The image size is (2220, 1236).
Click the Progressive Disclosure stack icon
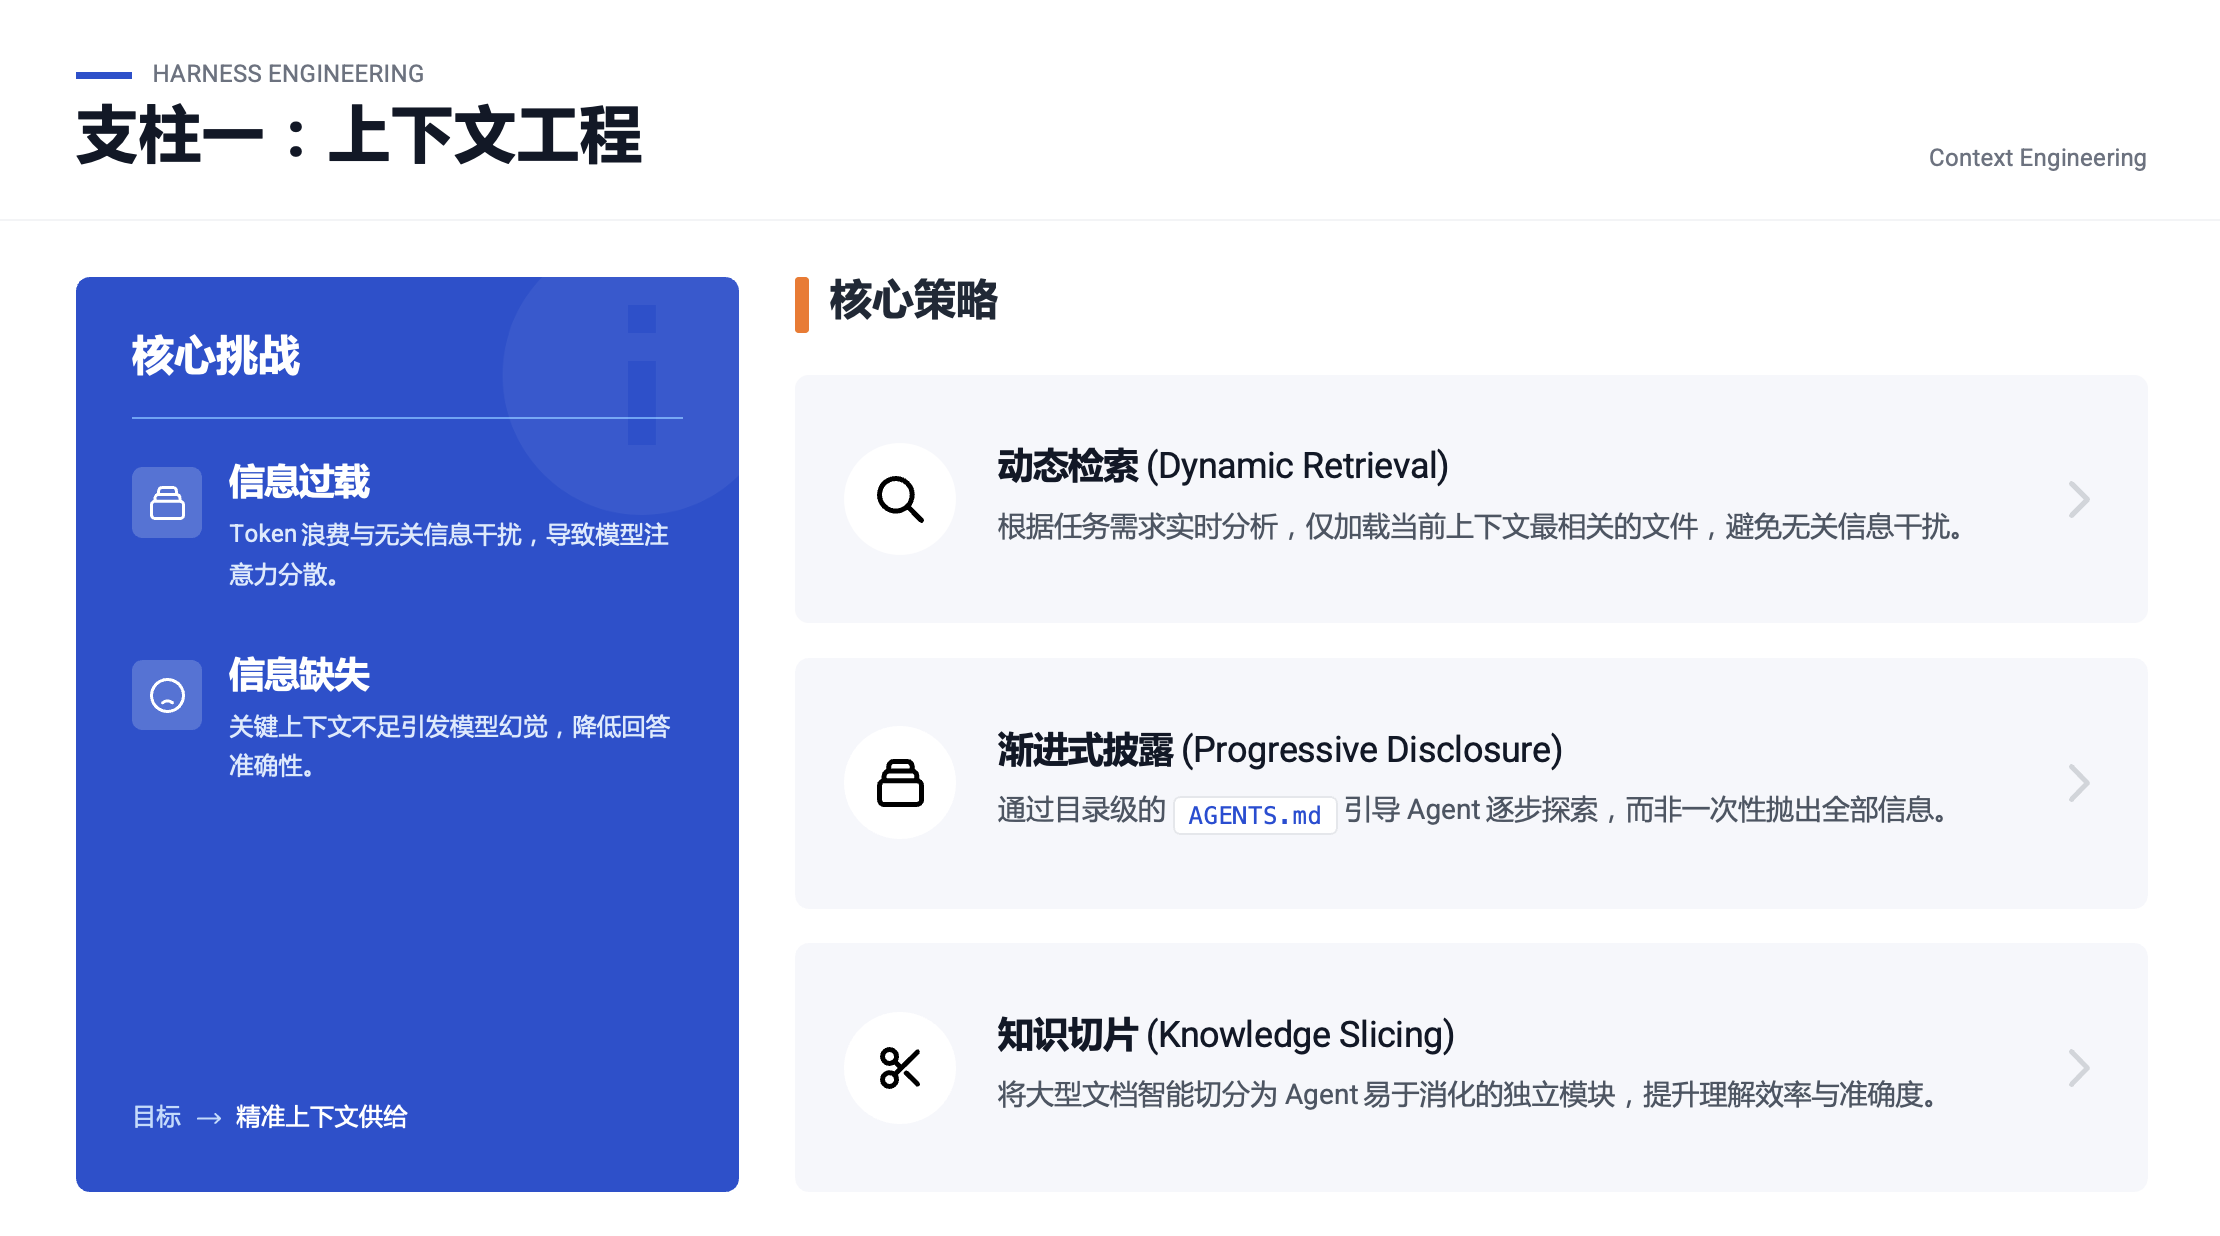pyautogui.click(x=899, y=782)
